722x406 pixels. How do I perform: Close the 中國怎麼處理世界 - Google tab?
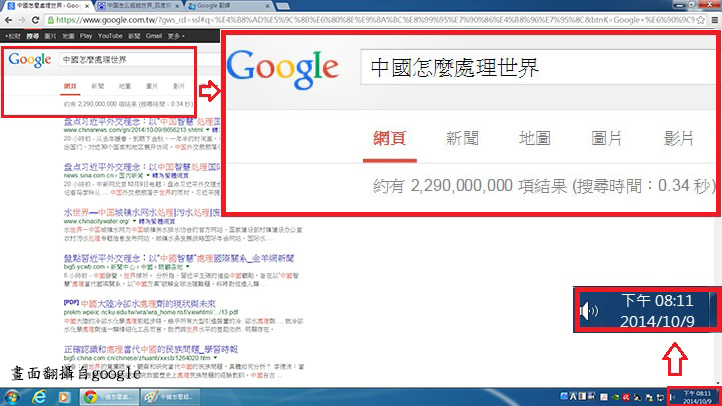87,6
